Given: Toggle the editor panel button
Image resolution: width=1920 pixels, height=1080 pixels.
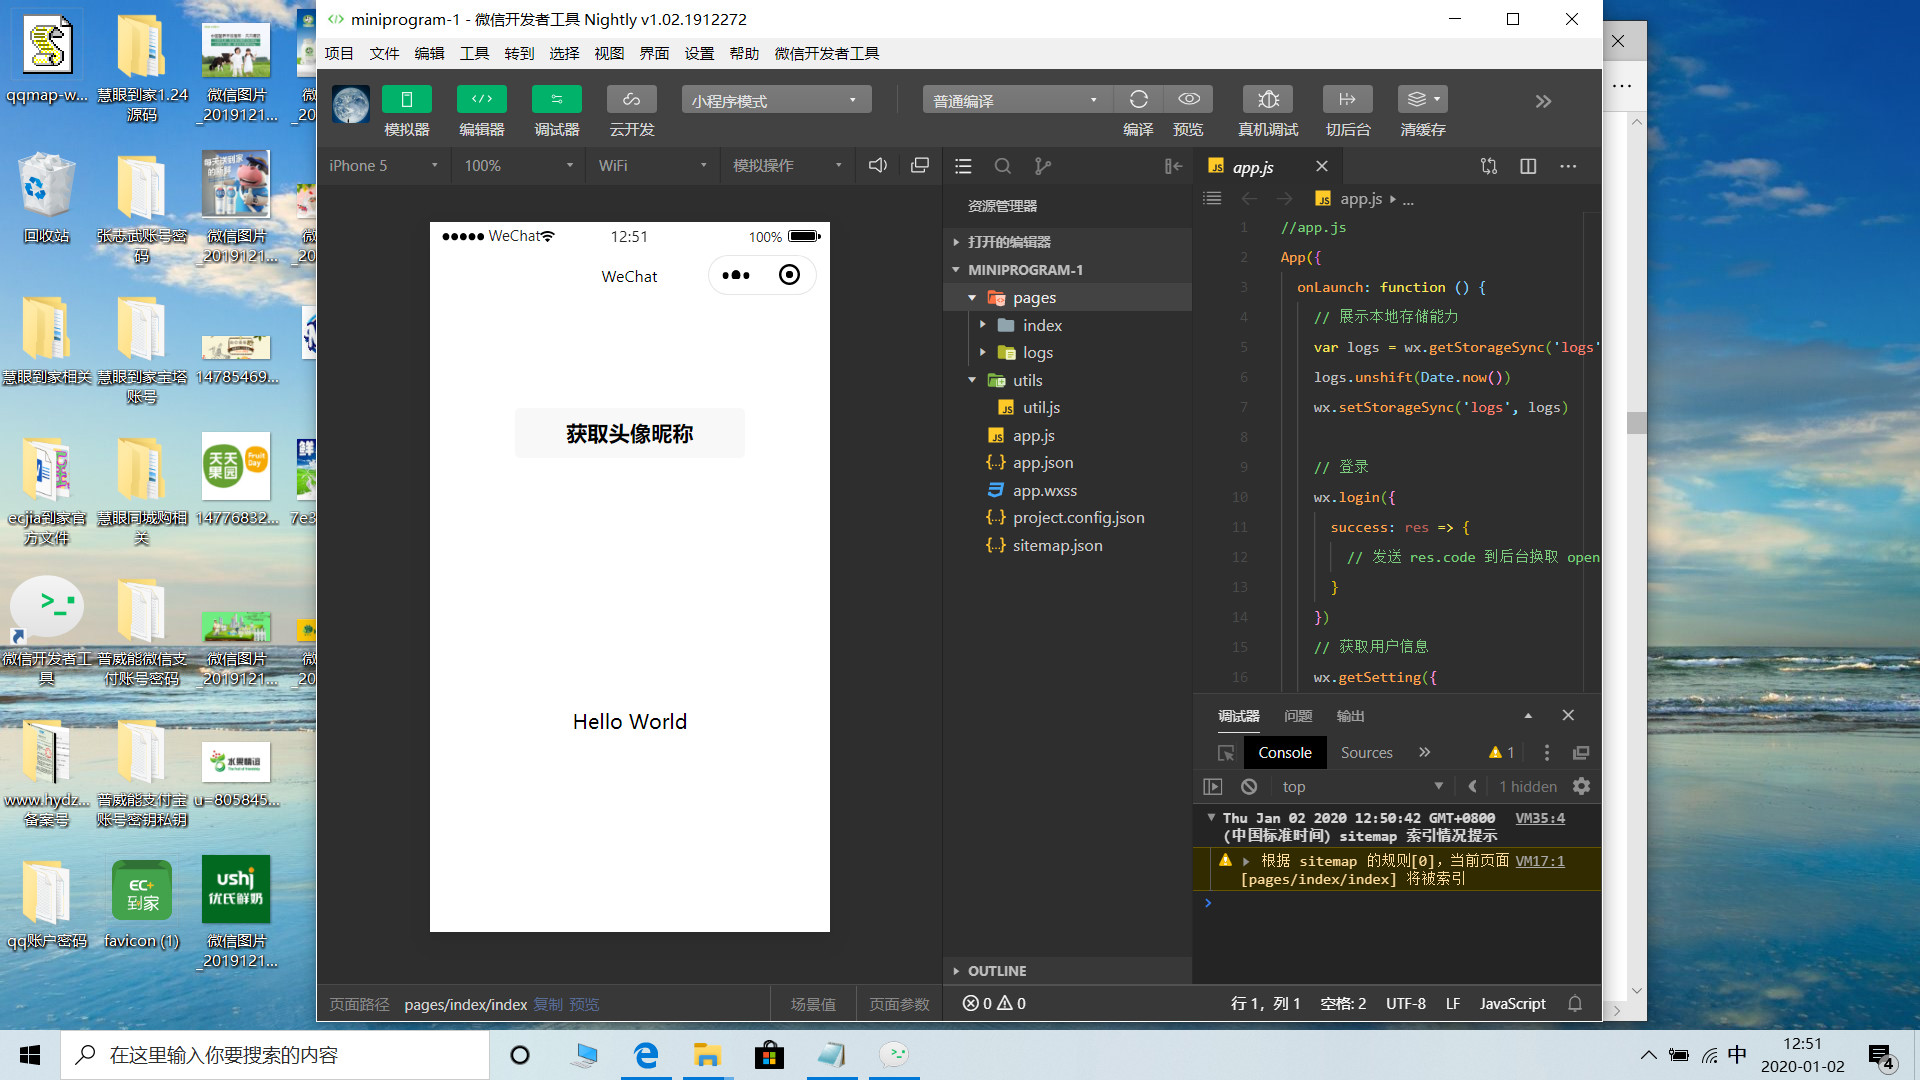Looking at the screenshot, I should click(481, 99).
